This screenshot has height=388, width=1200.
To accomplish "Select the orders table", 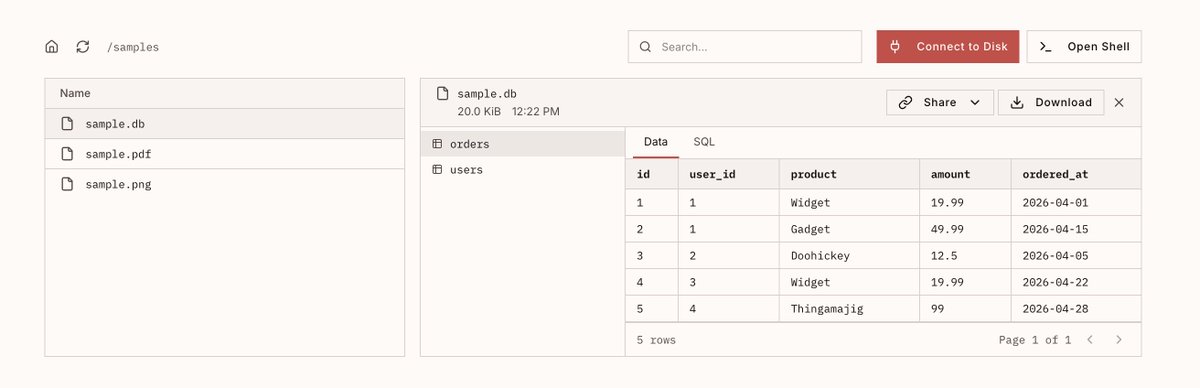I will point(522,144).
